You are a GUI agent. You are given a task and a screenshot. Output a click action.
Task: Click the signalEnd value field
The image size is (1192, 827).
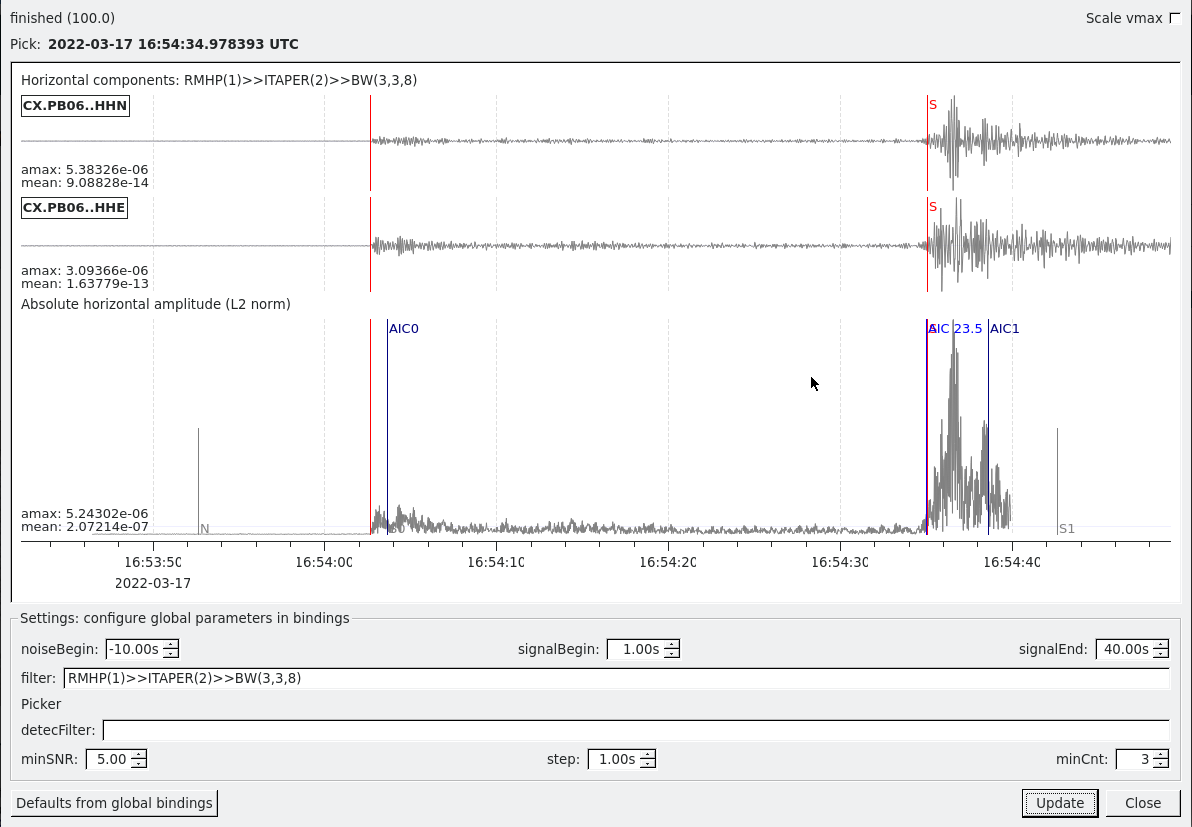coord(1123,649)
